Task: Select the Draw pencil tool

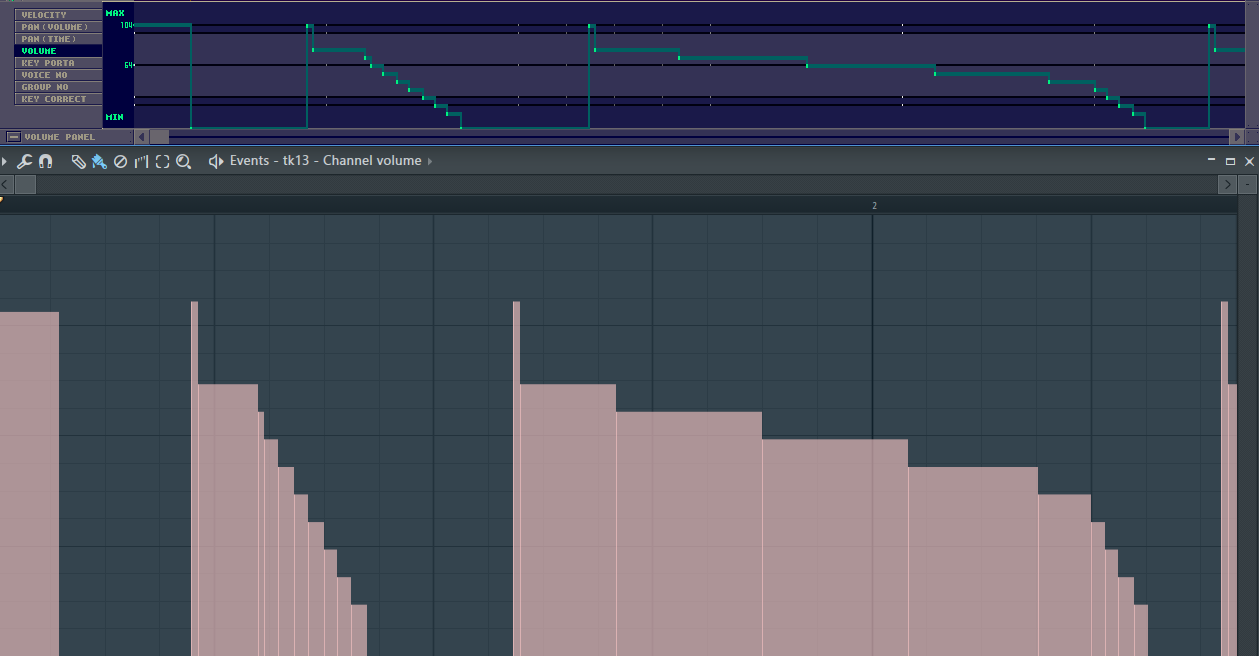Action: click(x=78, y=161)
